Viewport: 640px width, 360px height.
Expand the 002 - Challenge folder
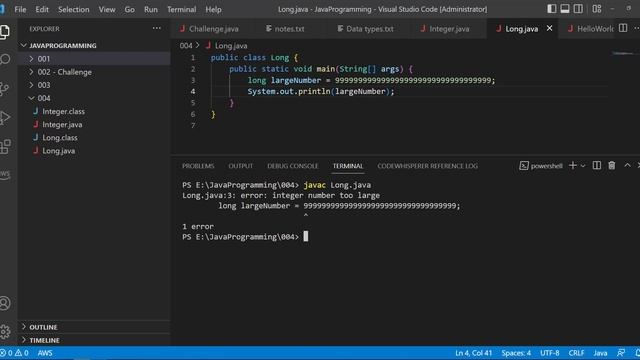[94, 72]
